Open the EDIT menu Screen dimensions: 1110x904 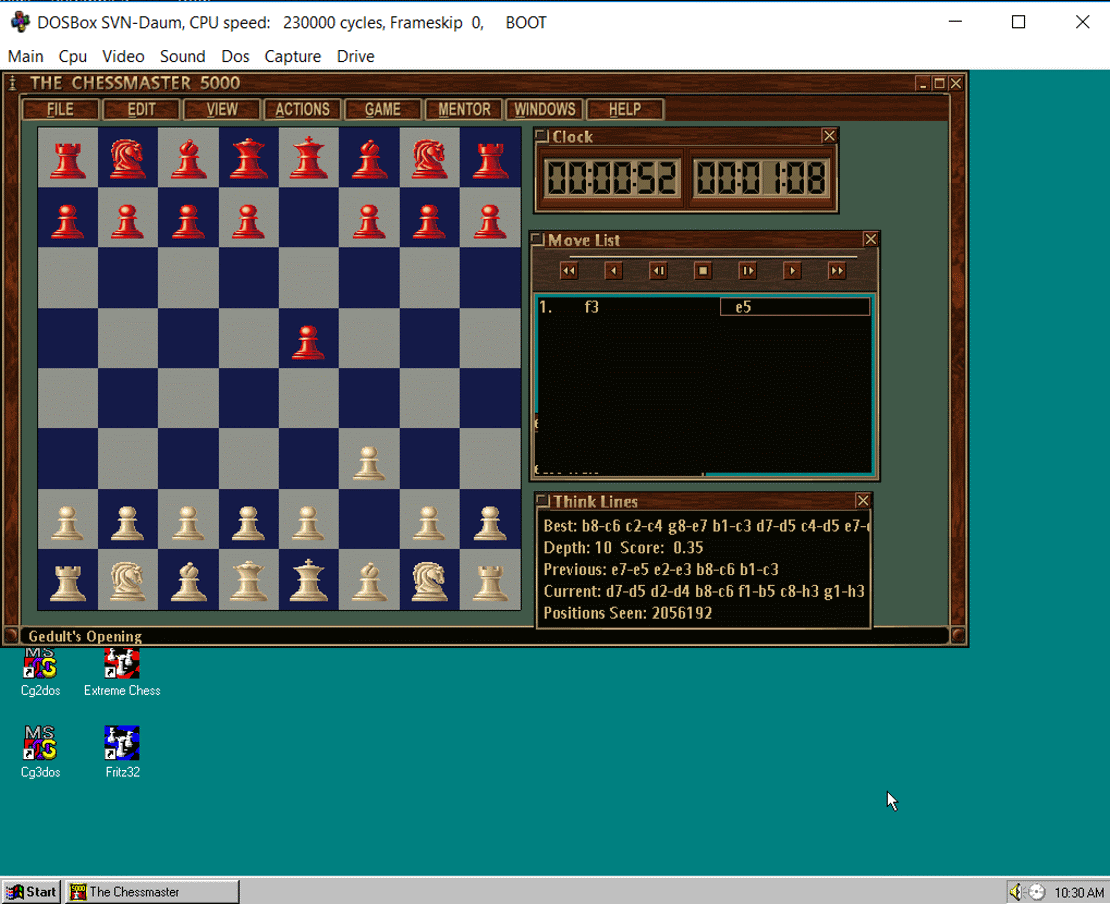tap(141, 110)
